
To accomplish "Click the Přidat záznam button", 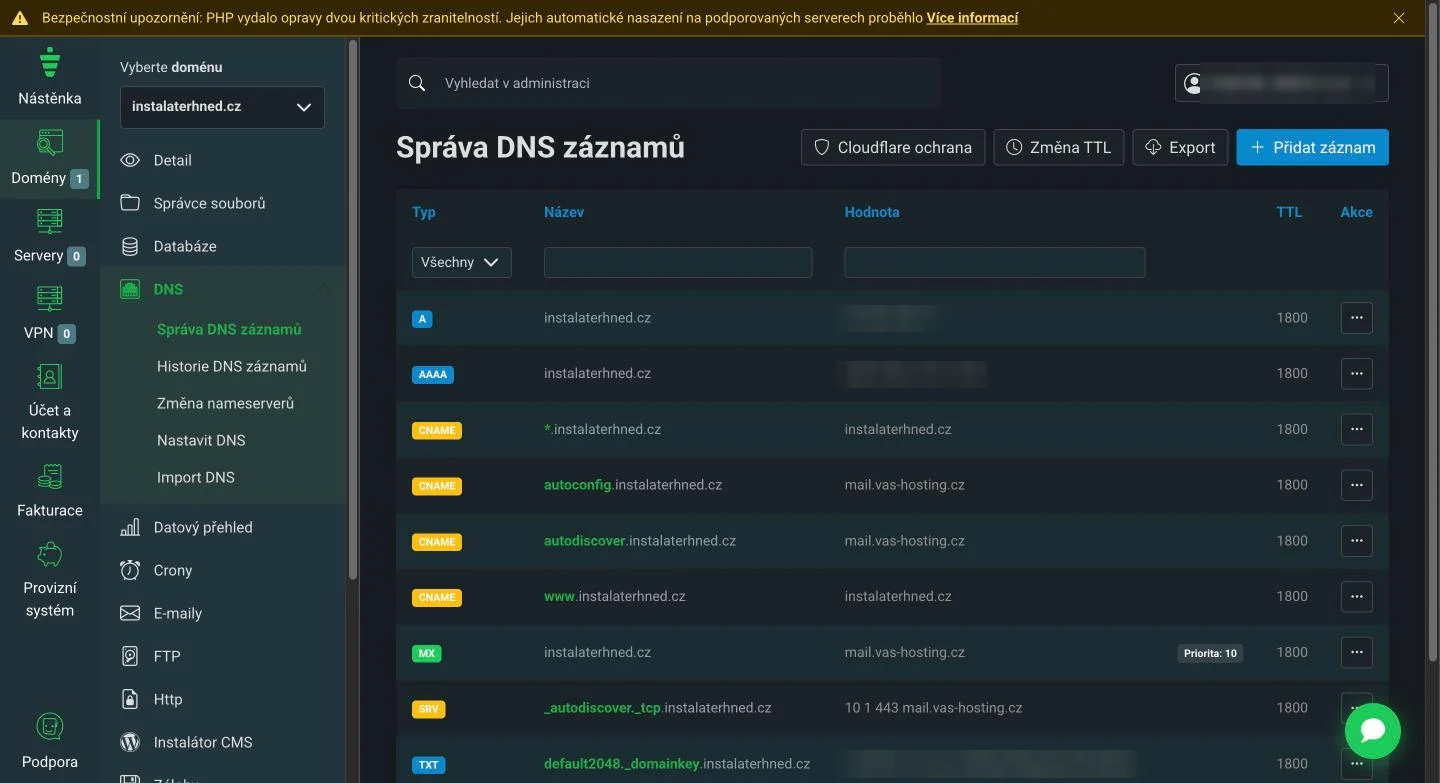I will tap(1312, 147).
